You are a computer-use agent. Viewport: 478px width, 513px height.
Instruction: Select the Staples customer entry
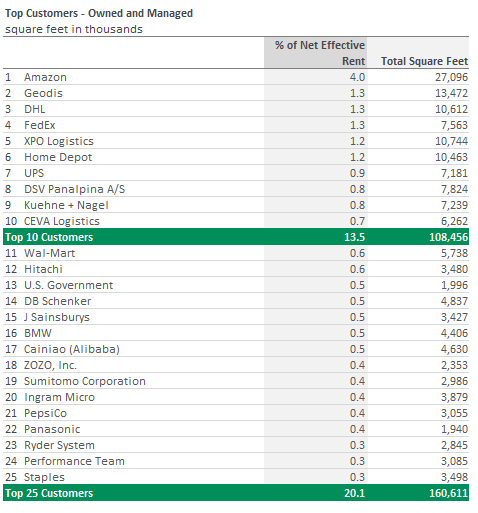[44, 477]
